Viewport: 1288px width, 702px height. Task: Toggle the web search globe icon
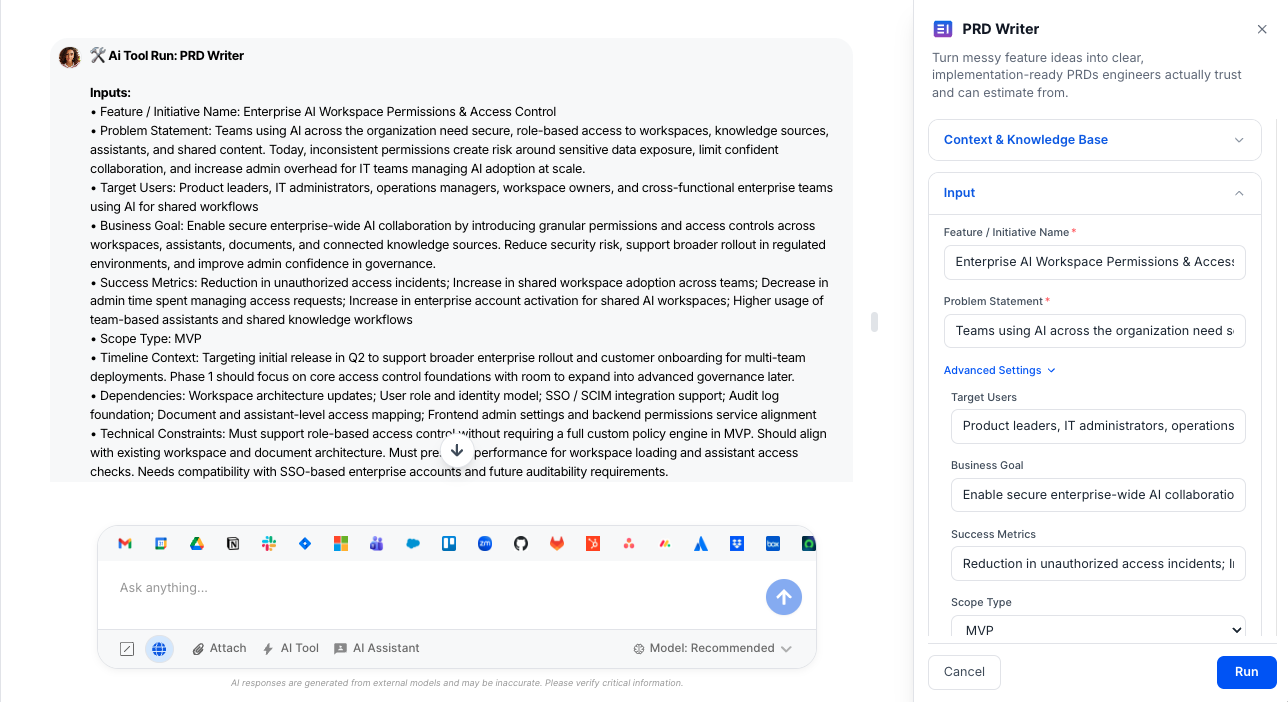point(159,649)
